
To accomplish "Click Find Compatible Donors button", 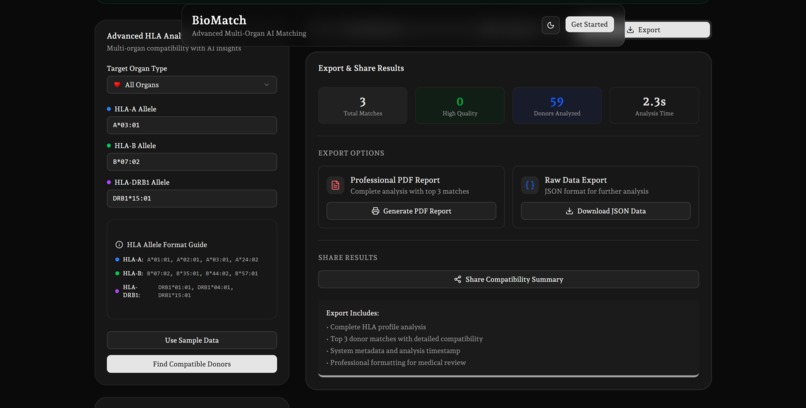I will (x=192, y=364).
